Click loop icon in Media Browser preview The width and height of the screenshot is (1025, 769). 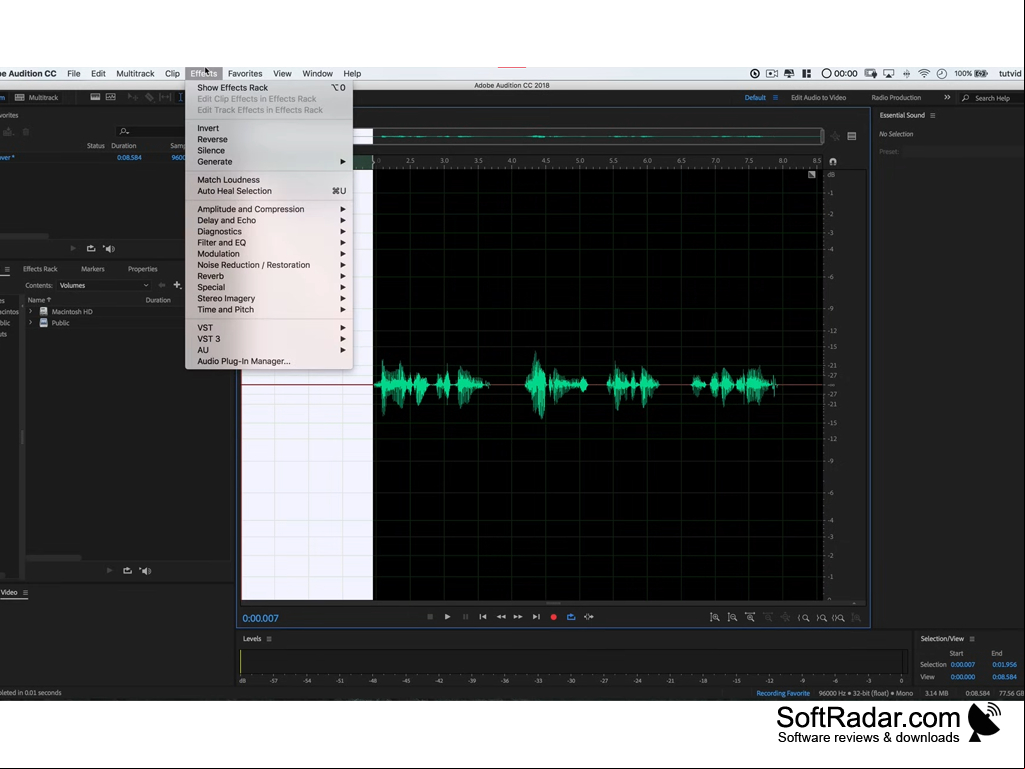127,571
